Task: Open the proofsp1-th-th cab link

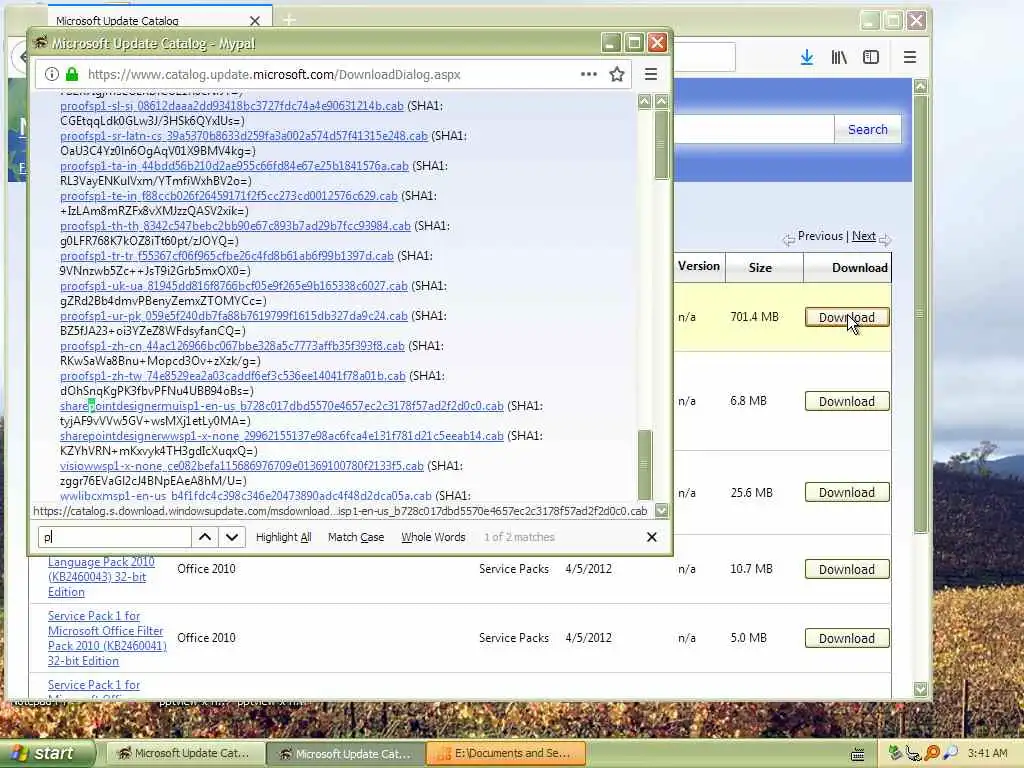Action: click(x=235, y=226)
